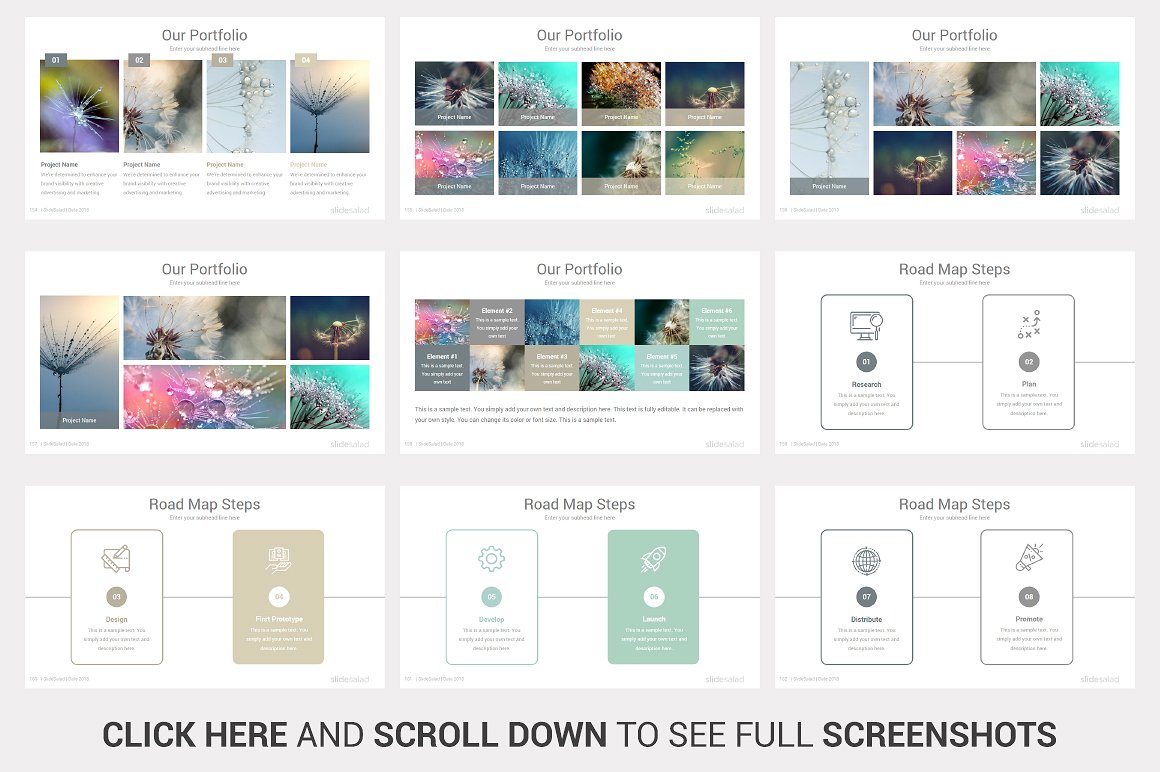This screenshot has width=1160, height=772.
Task: Select the Design pencil and ruler icon
Action: 116,559
